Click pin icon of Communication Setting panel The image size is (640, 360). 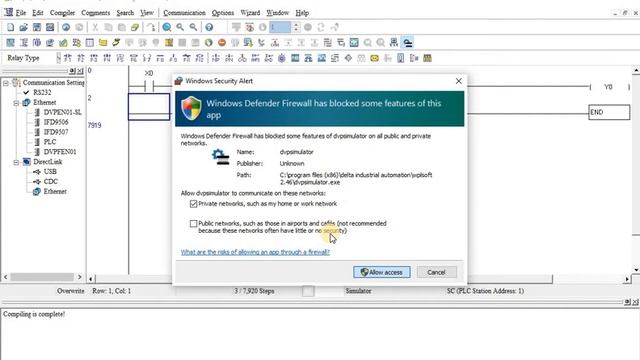[72, 71]
